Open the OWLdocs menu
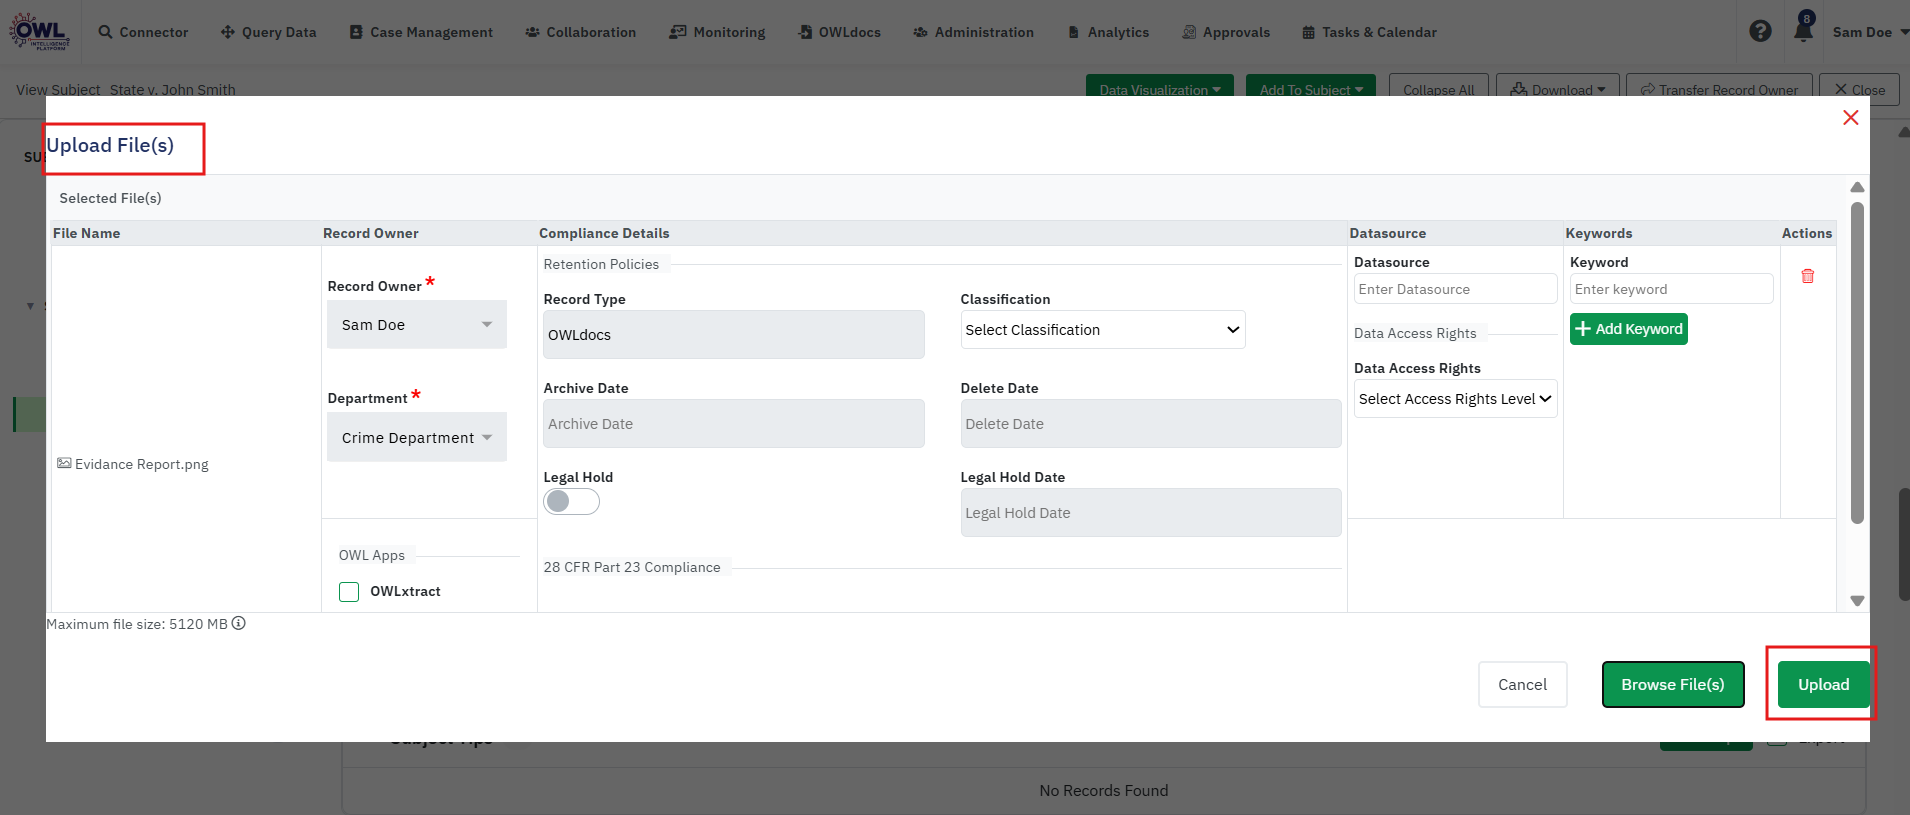1910x815 pixels. [839, 32]
